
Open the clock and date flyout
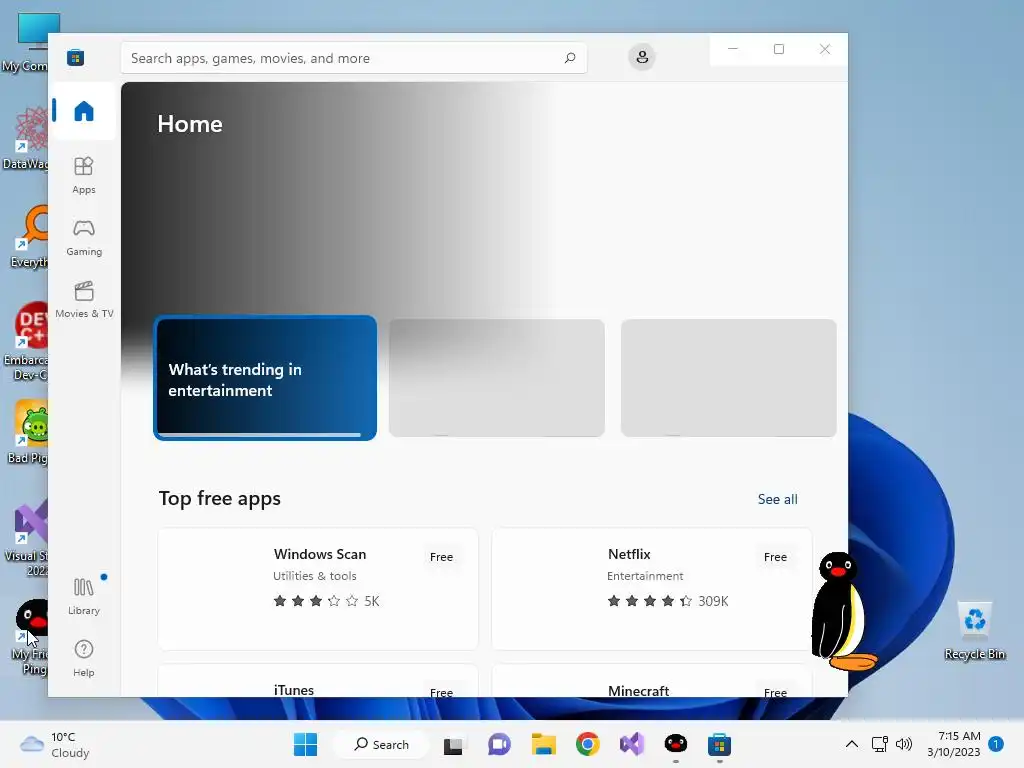[953, 744]
